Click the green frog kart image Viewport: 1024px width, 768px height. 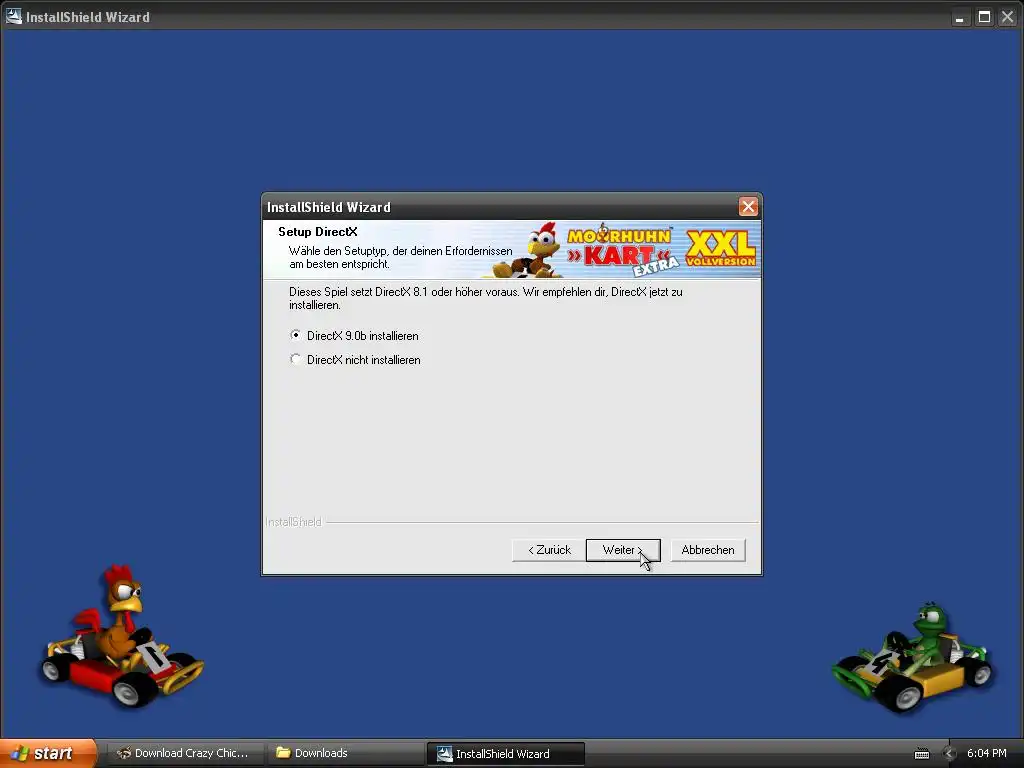pos(913,658)
